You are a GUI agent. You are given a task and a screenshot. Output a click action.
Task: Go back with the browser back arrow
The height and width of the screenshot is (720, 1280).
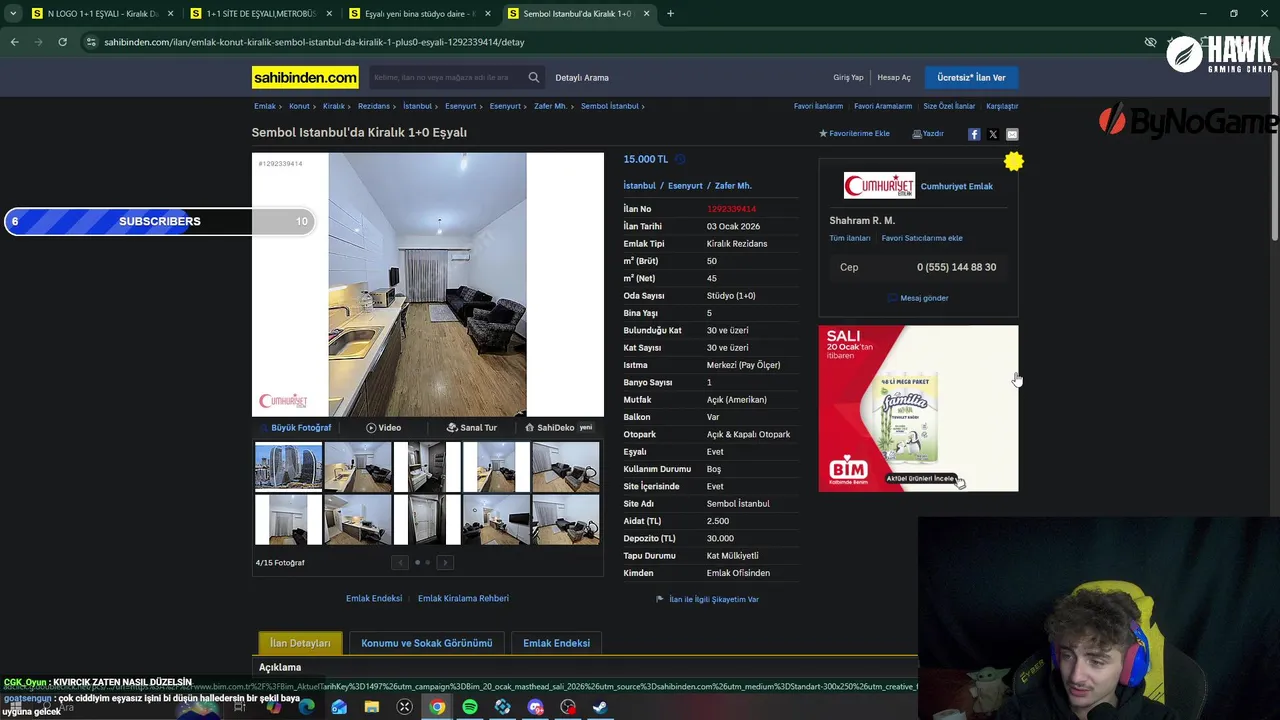14,42
